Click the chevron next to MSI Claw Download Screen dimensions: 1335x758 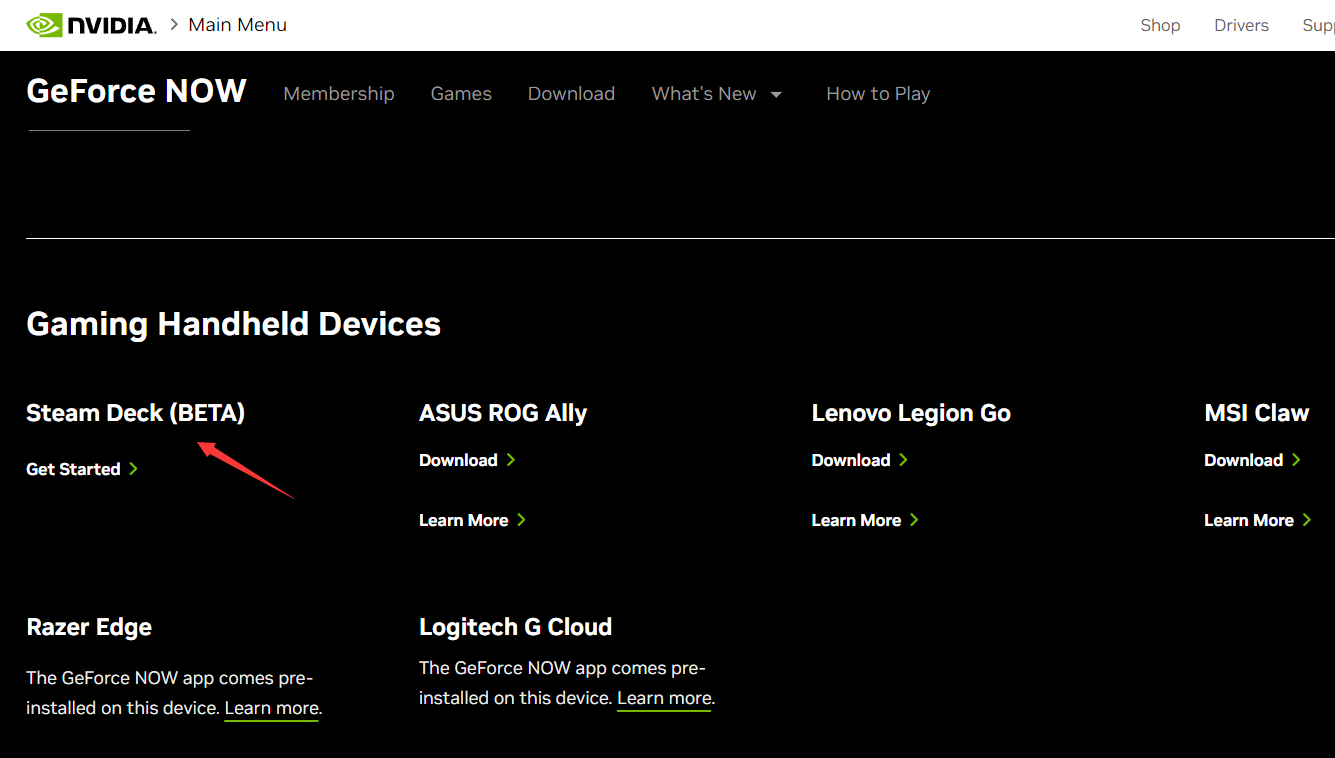pyautogui.click(x=1297, y=460)
